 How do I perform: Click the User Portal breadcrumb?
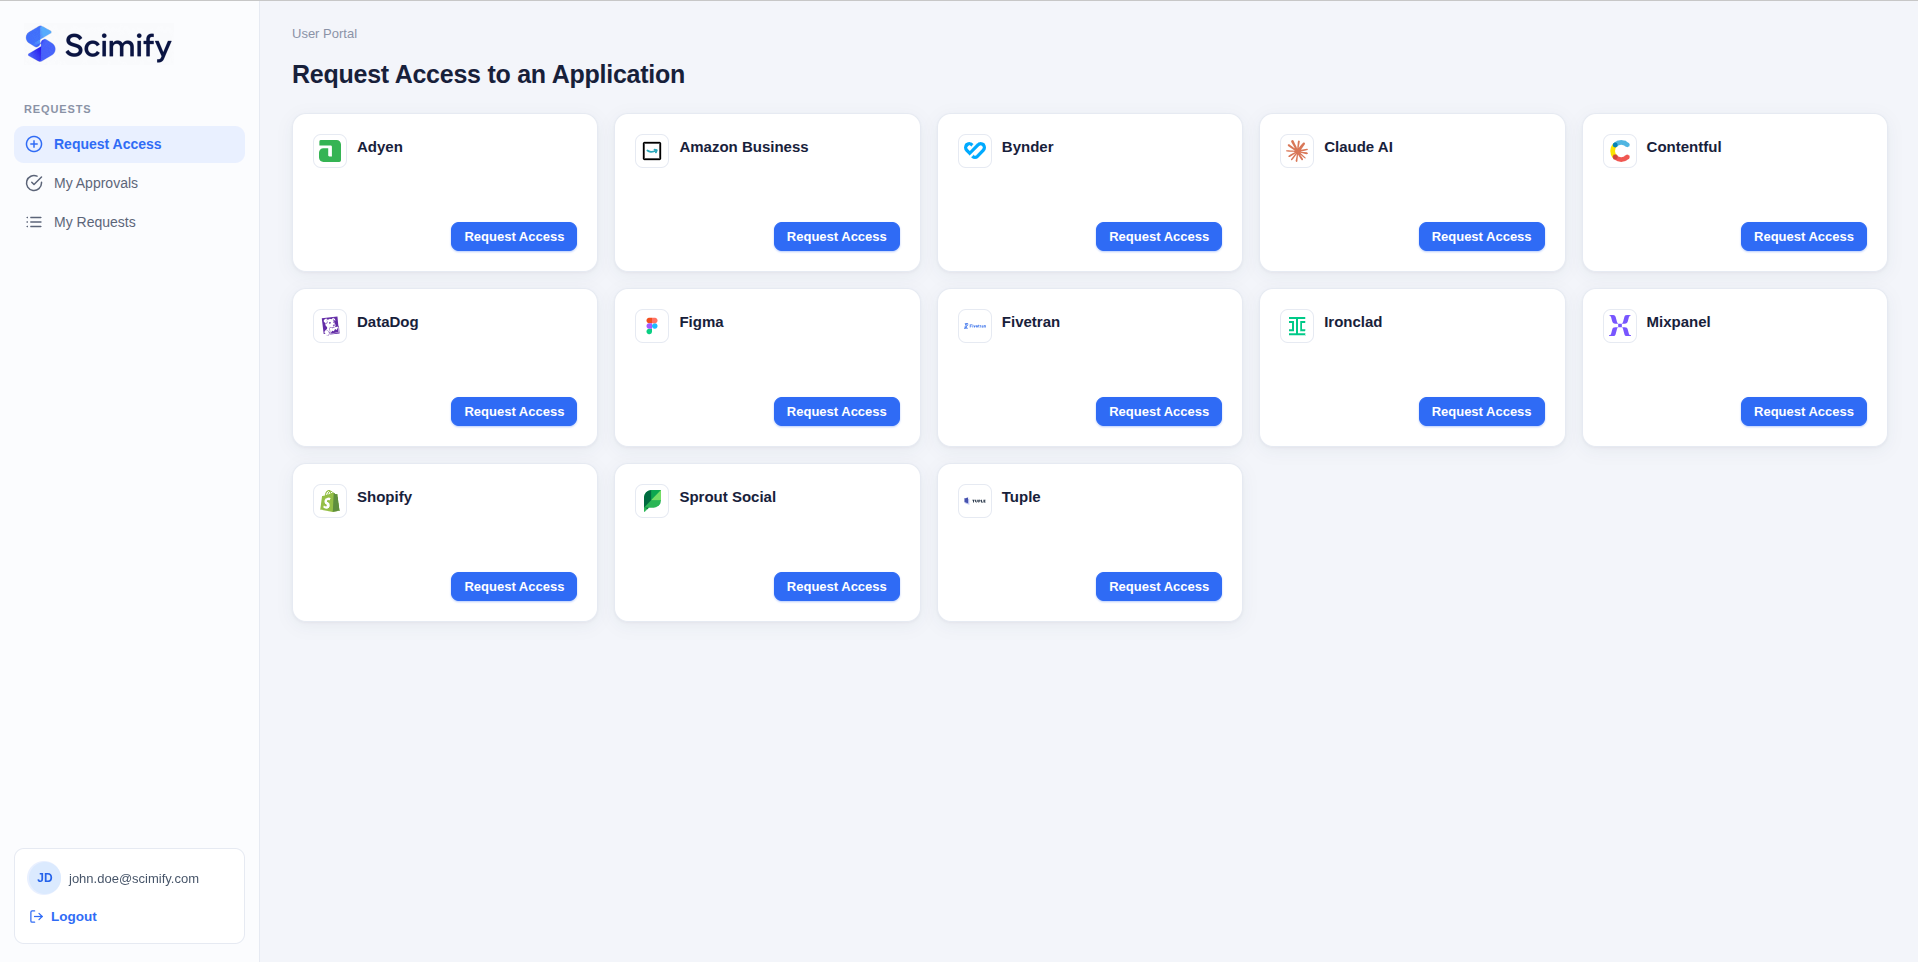[324, 34]
